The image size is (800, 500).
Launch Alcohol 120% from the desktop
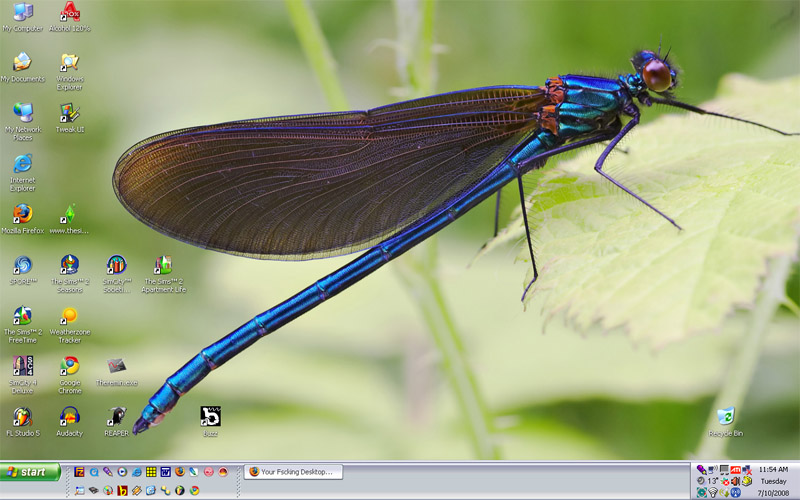[x=69, y=13]
